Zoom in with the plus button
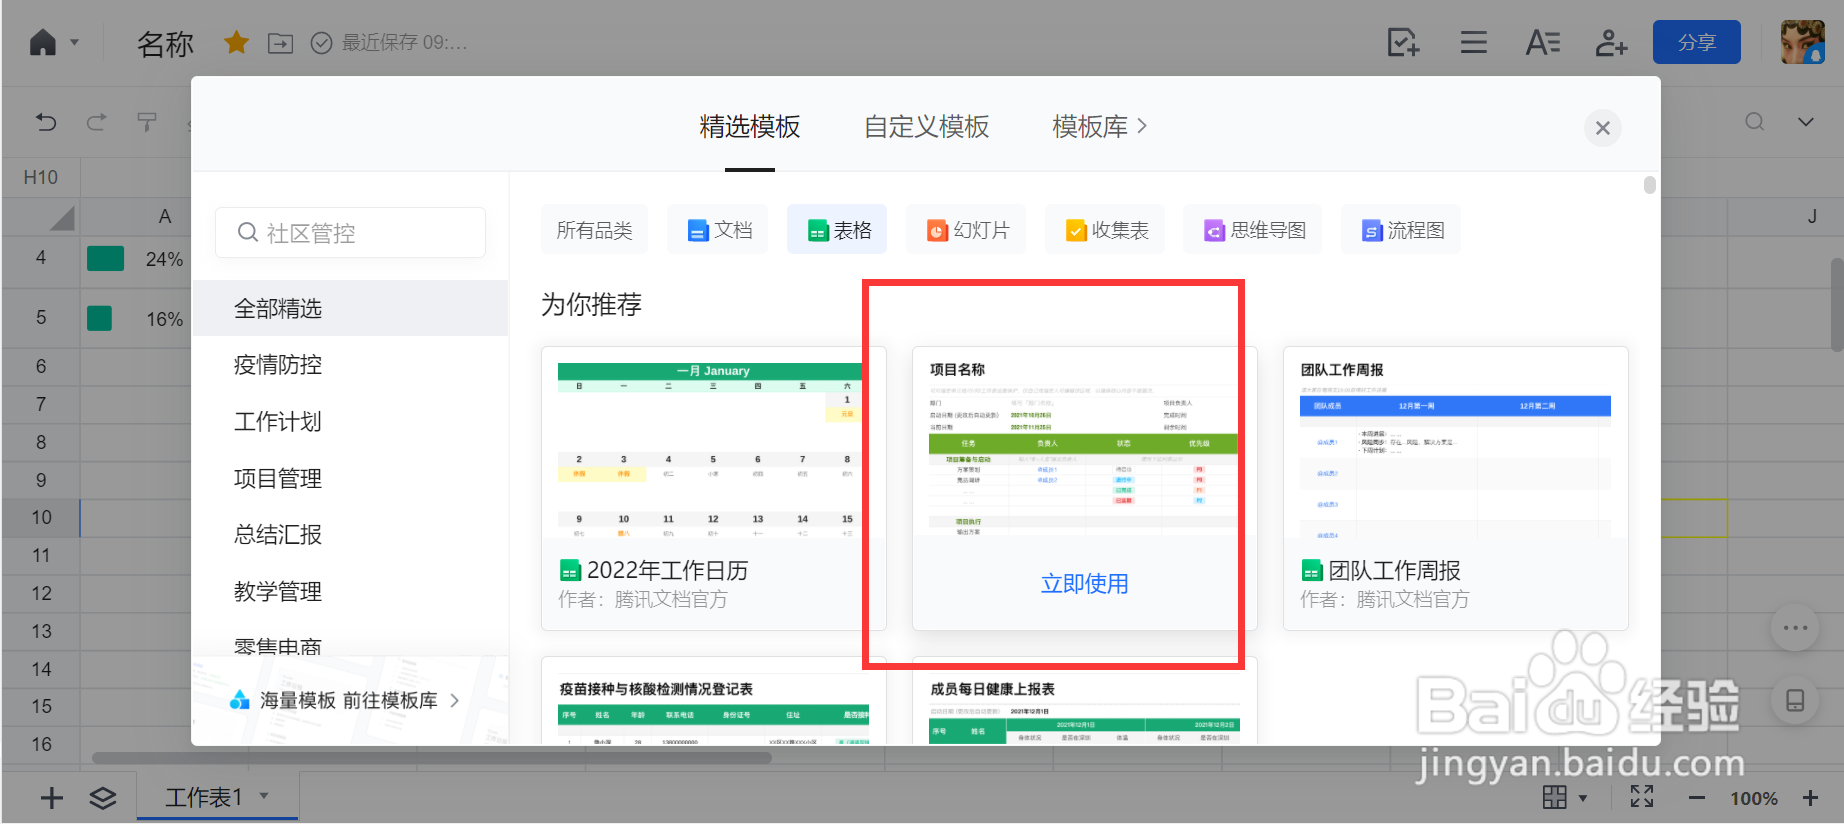 1810,798
